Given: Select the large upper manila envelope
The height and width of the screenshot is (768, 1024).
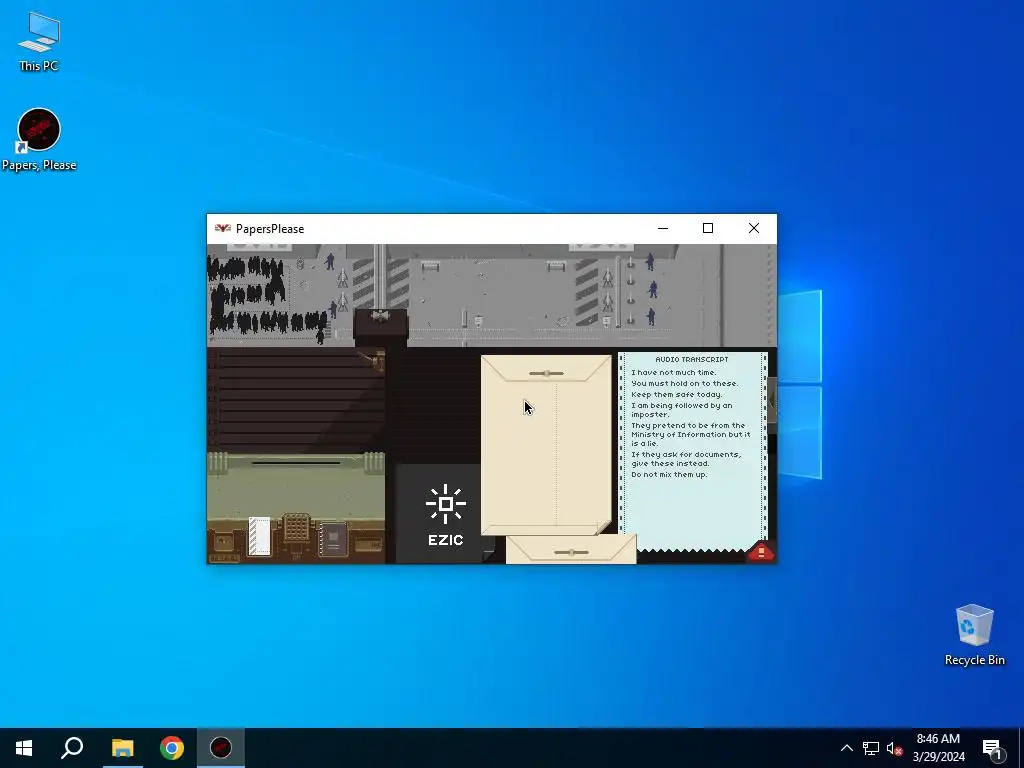Looking at the screenshot, I should click(x=546, y=445).
